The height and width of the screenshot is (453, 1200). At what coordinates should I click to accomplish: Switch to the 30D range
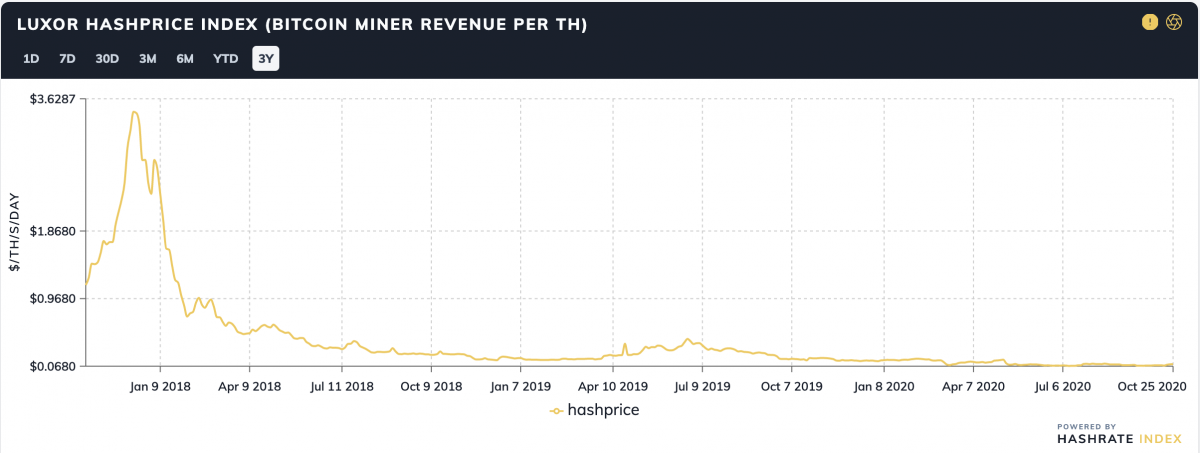(x=107, y=58)
